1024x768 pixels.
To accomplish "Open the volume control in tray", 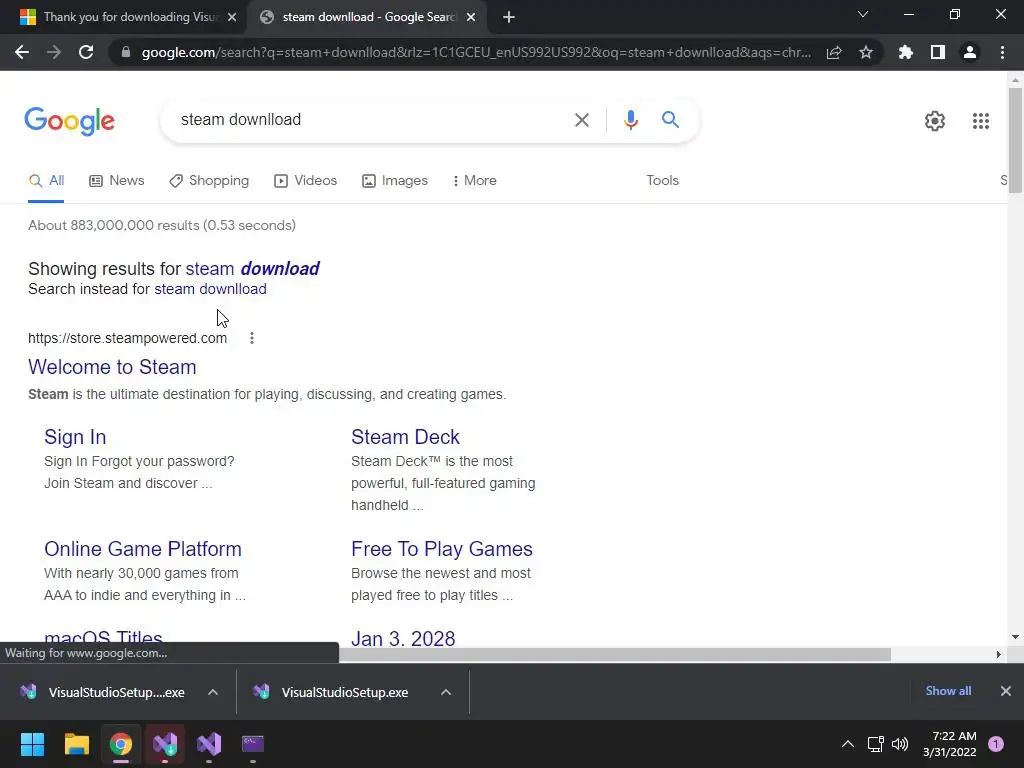I will 900,744.
